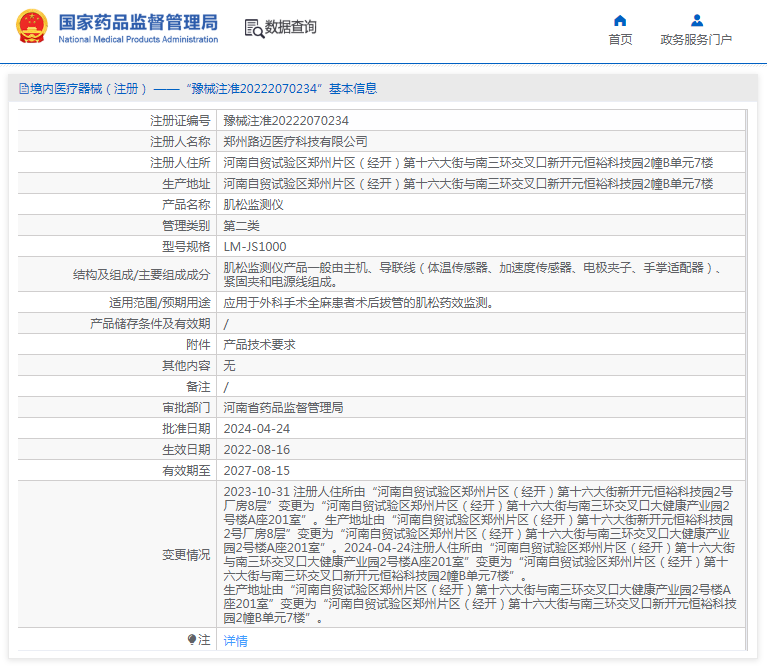Viewport: 767px width, 668px height.
Task: Click the 首页 home icon
Action: pos(620,21)
